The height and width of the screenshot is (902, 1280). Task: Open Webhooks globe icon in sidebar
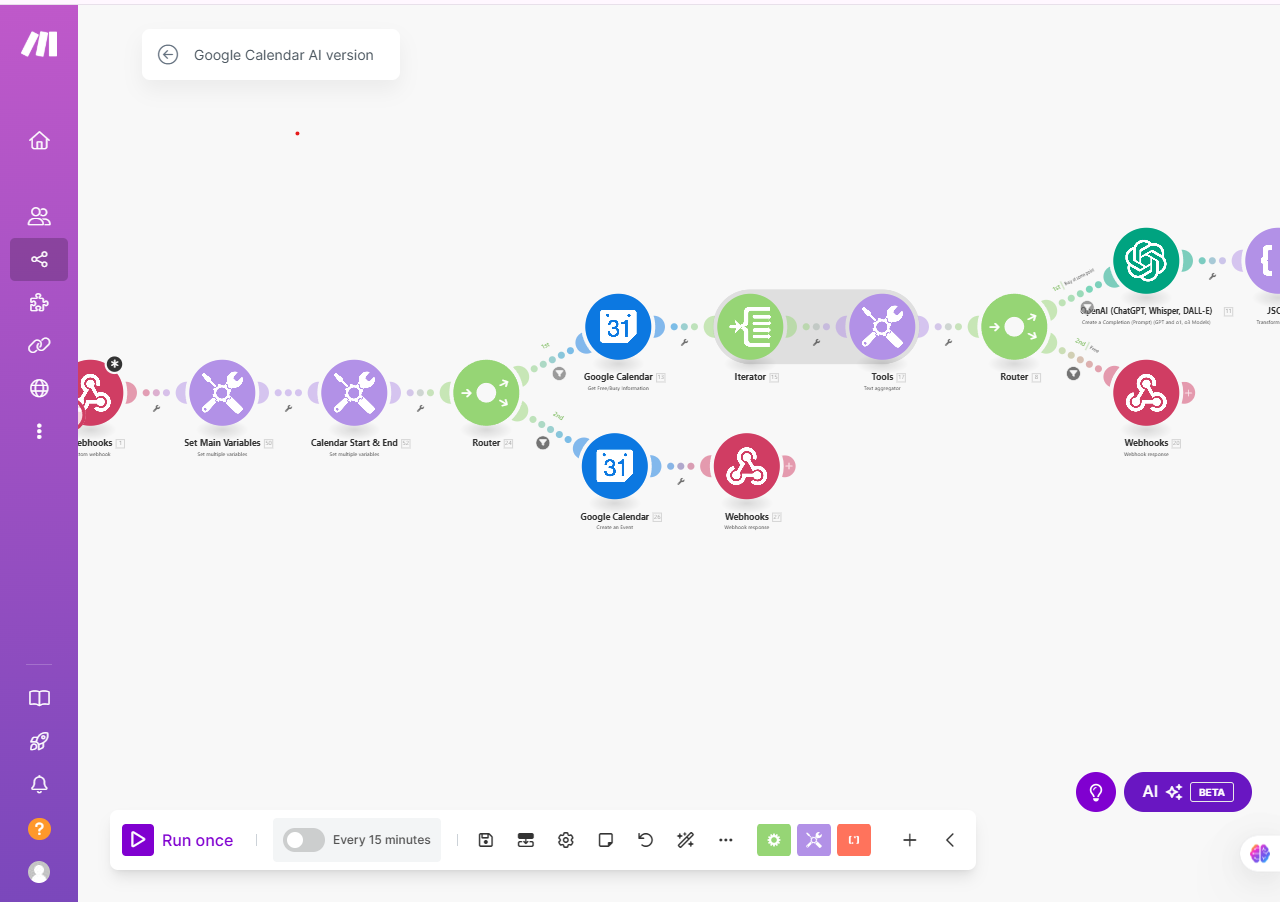point(39,388)
